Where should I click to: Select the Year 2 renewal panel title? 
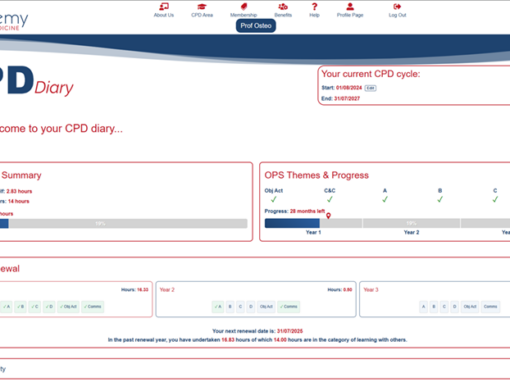tap(167, 290)
